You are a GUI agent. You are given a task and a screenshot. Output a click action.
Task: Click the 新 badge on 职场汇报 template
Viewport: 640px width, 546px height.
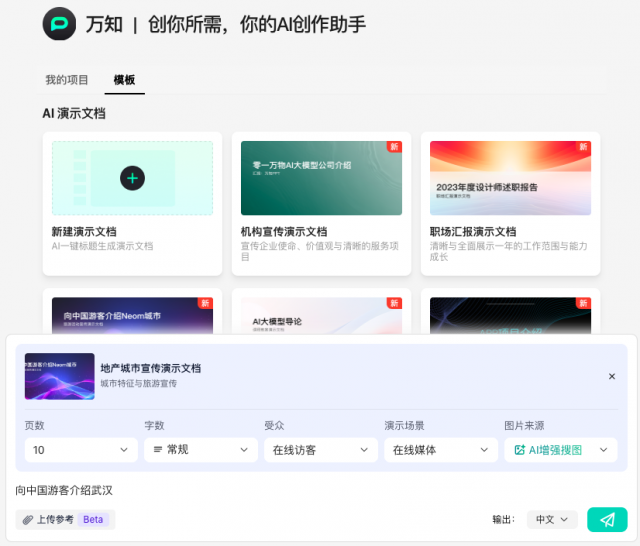click(x=583, y=147)
